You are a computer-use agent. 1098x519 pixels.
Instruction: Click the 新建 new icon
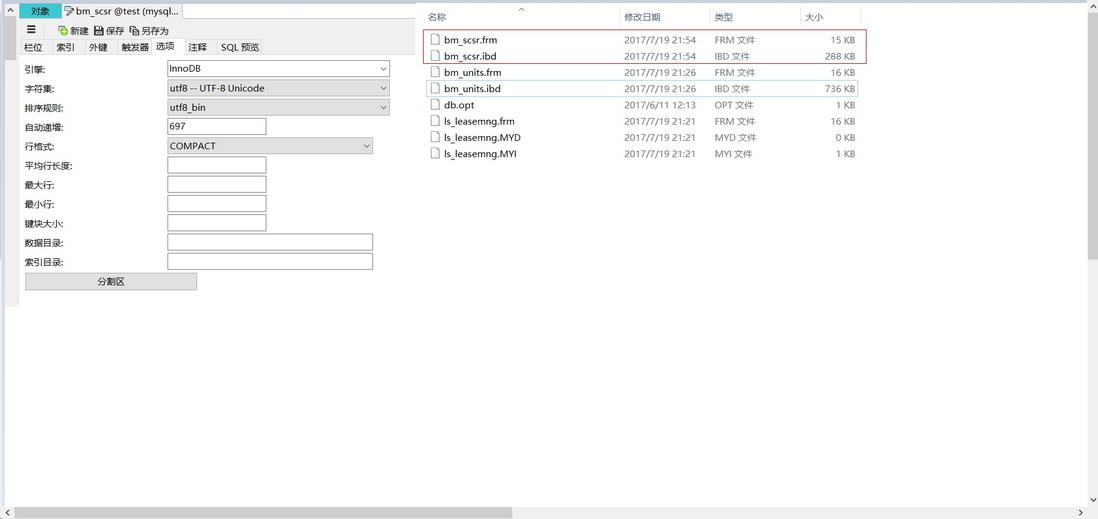coord(63,30)
